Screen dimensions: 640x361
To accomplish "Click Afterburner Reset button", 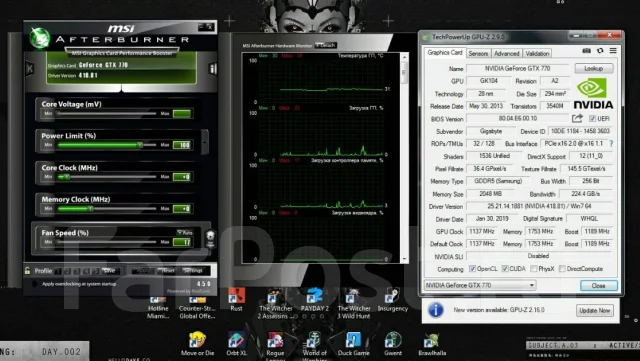I will click(168, 271).
